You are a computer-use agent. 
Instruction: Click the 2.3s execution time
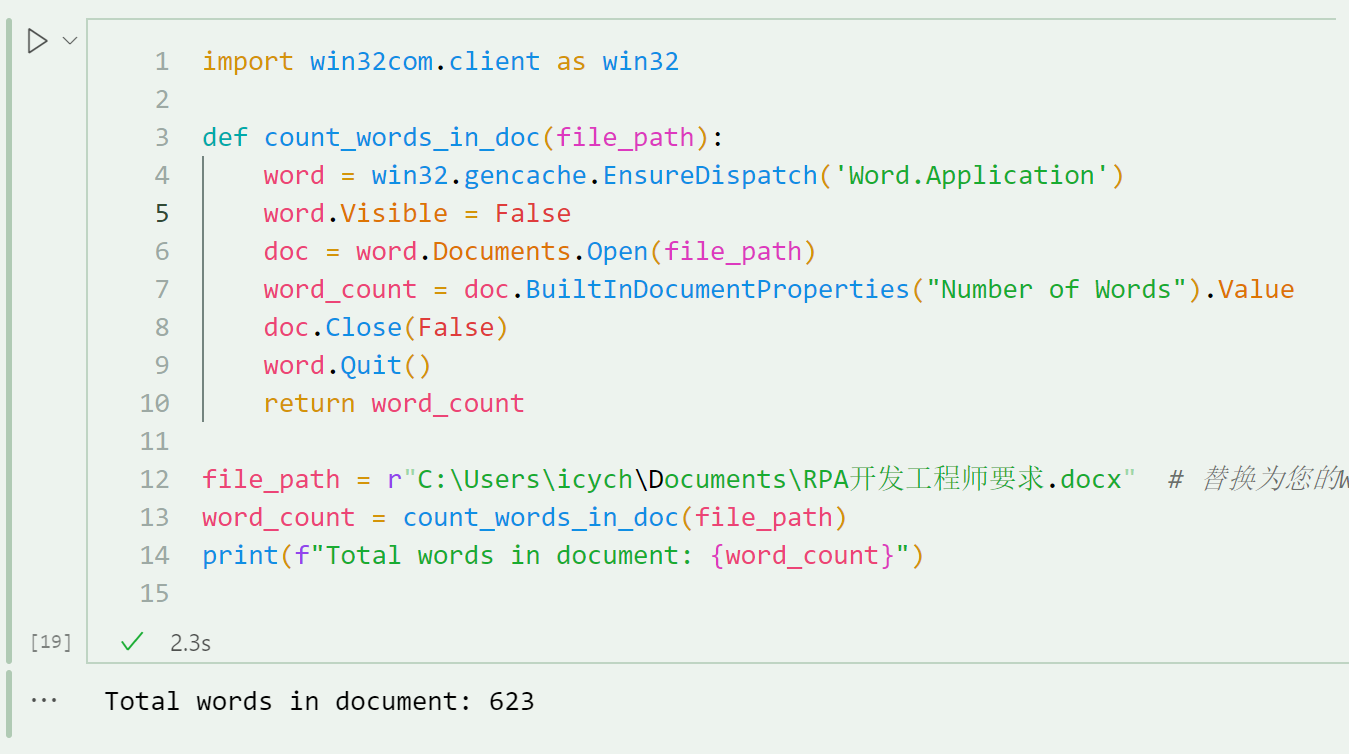(x=190, y=642)
